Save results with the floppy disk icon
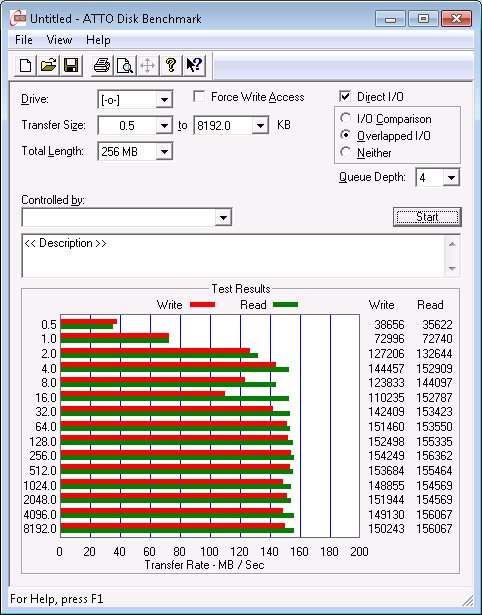The height and width of the screenshot is (615, 482). point(71,65)
